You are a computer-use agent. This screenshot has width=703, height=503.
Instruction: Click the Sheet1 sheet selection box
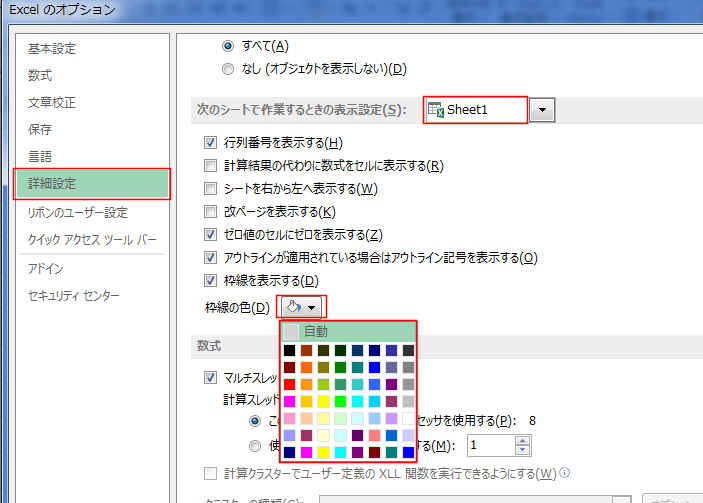[476, 110]
